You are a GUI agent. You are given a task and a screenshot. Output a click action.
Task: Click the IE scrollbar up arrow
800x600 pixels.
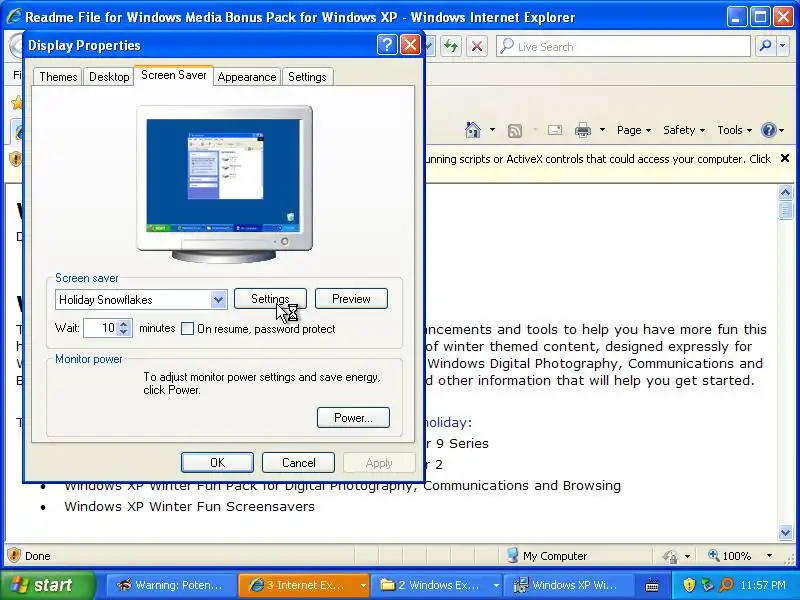tap(785, 192)
